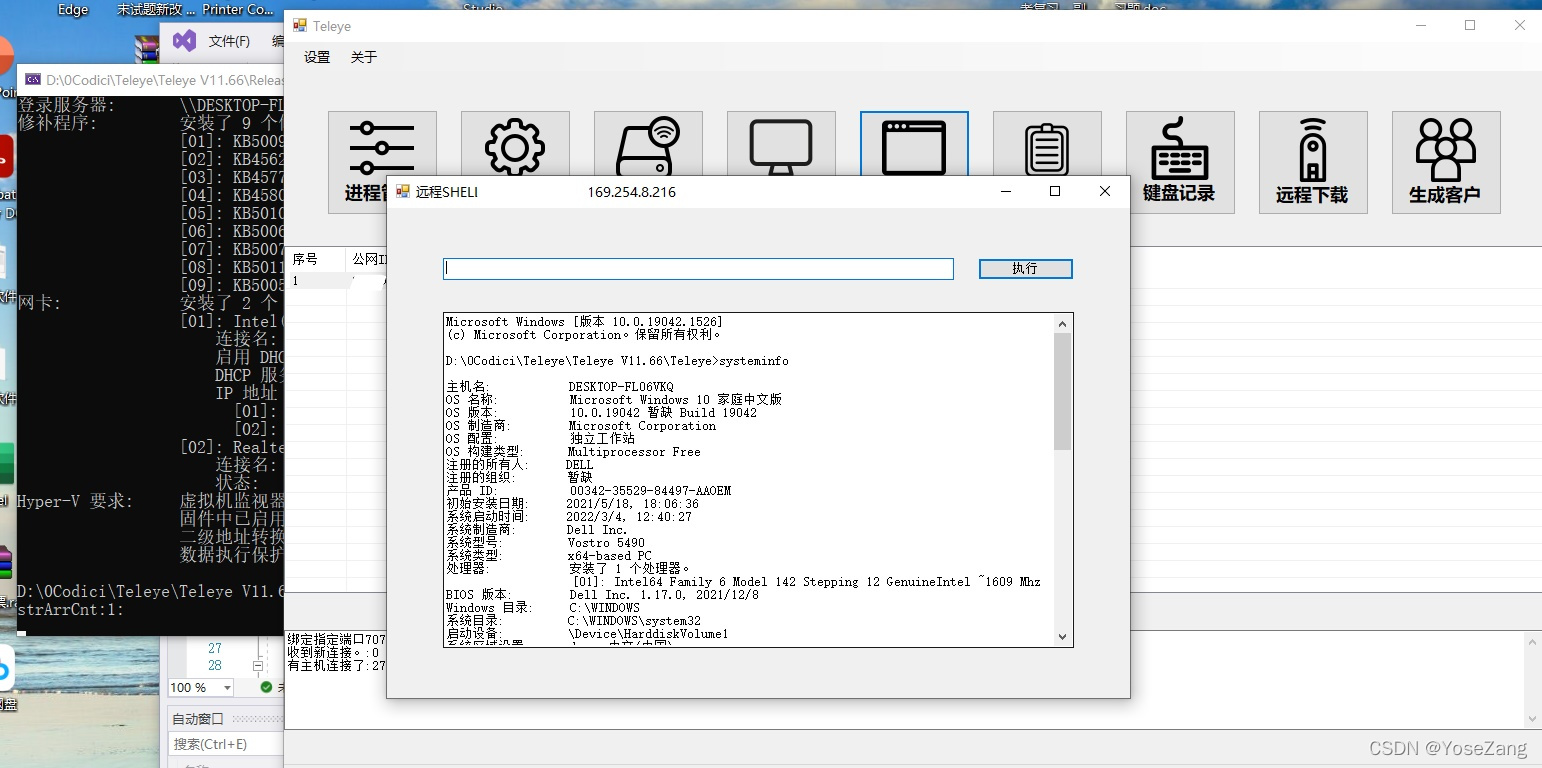Click down arrow of shell output scrollbar
The width and height of the screenshot is (1542, 768).
1062,637
